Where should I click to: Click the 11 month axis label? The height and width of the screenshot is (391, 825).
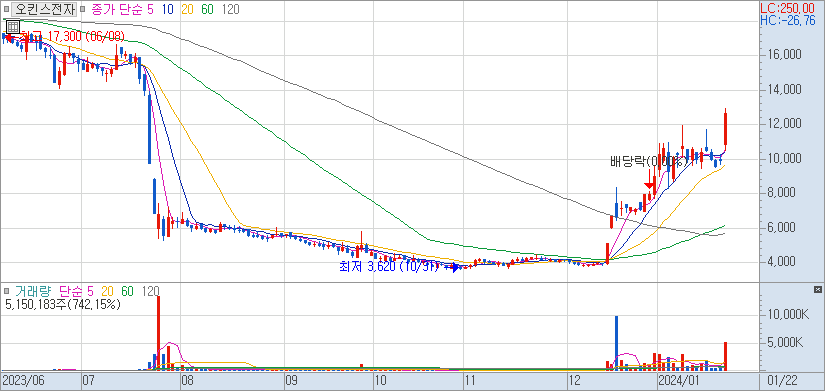pos(470,379)
